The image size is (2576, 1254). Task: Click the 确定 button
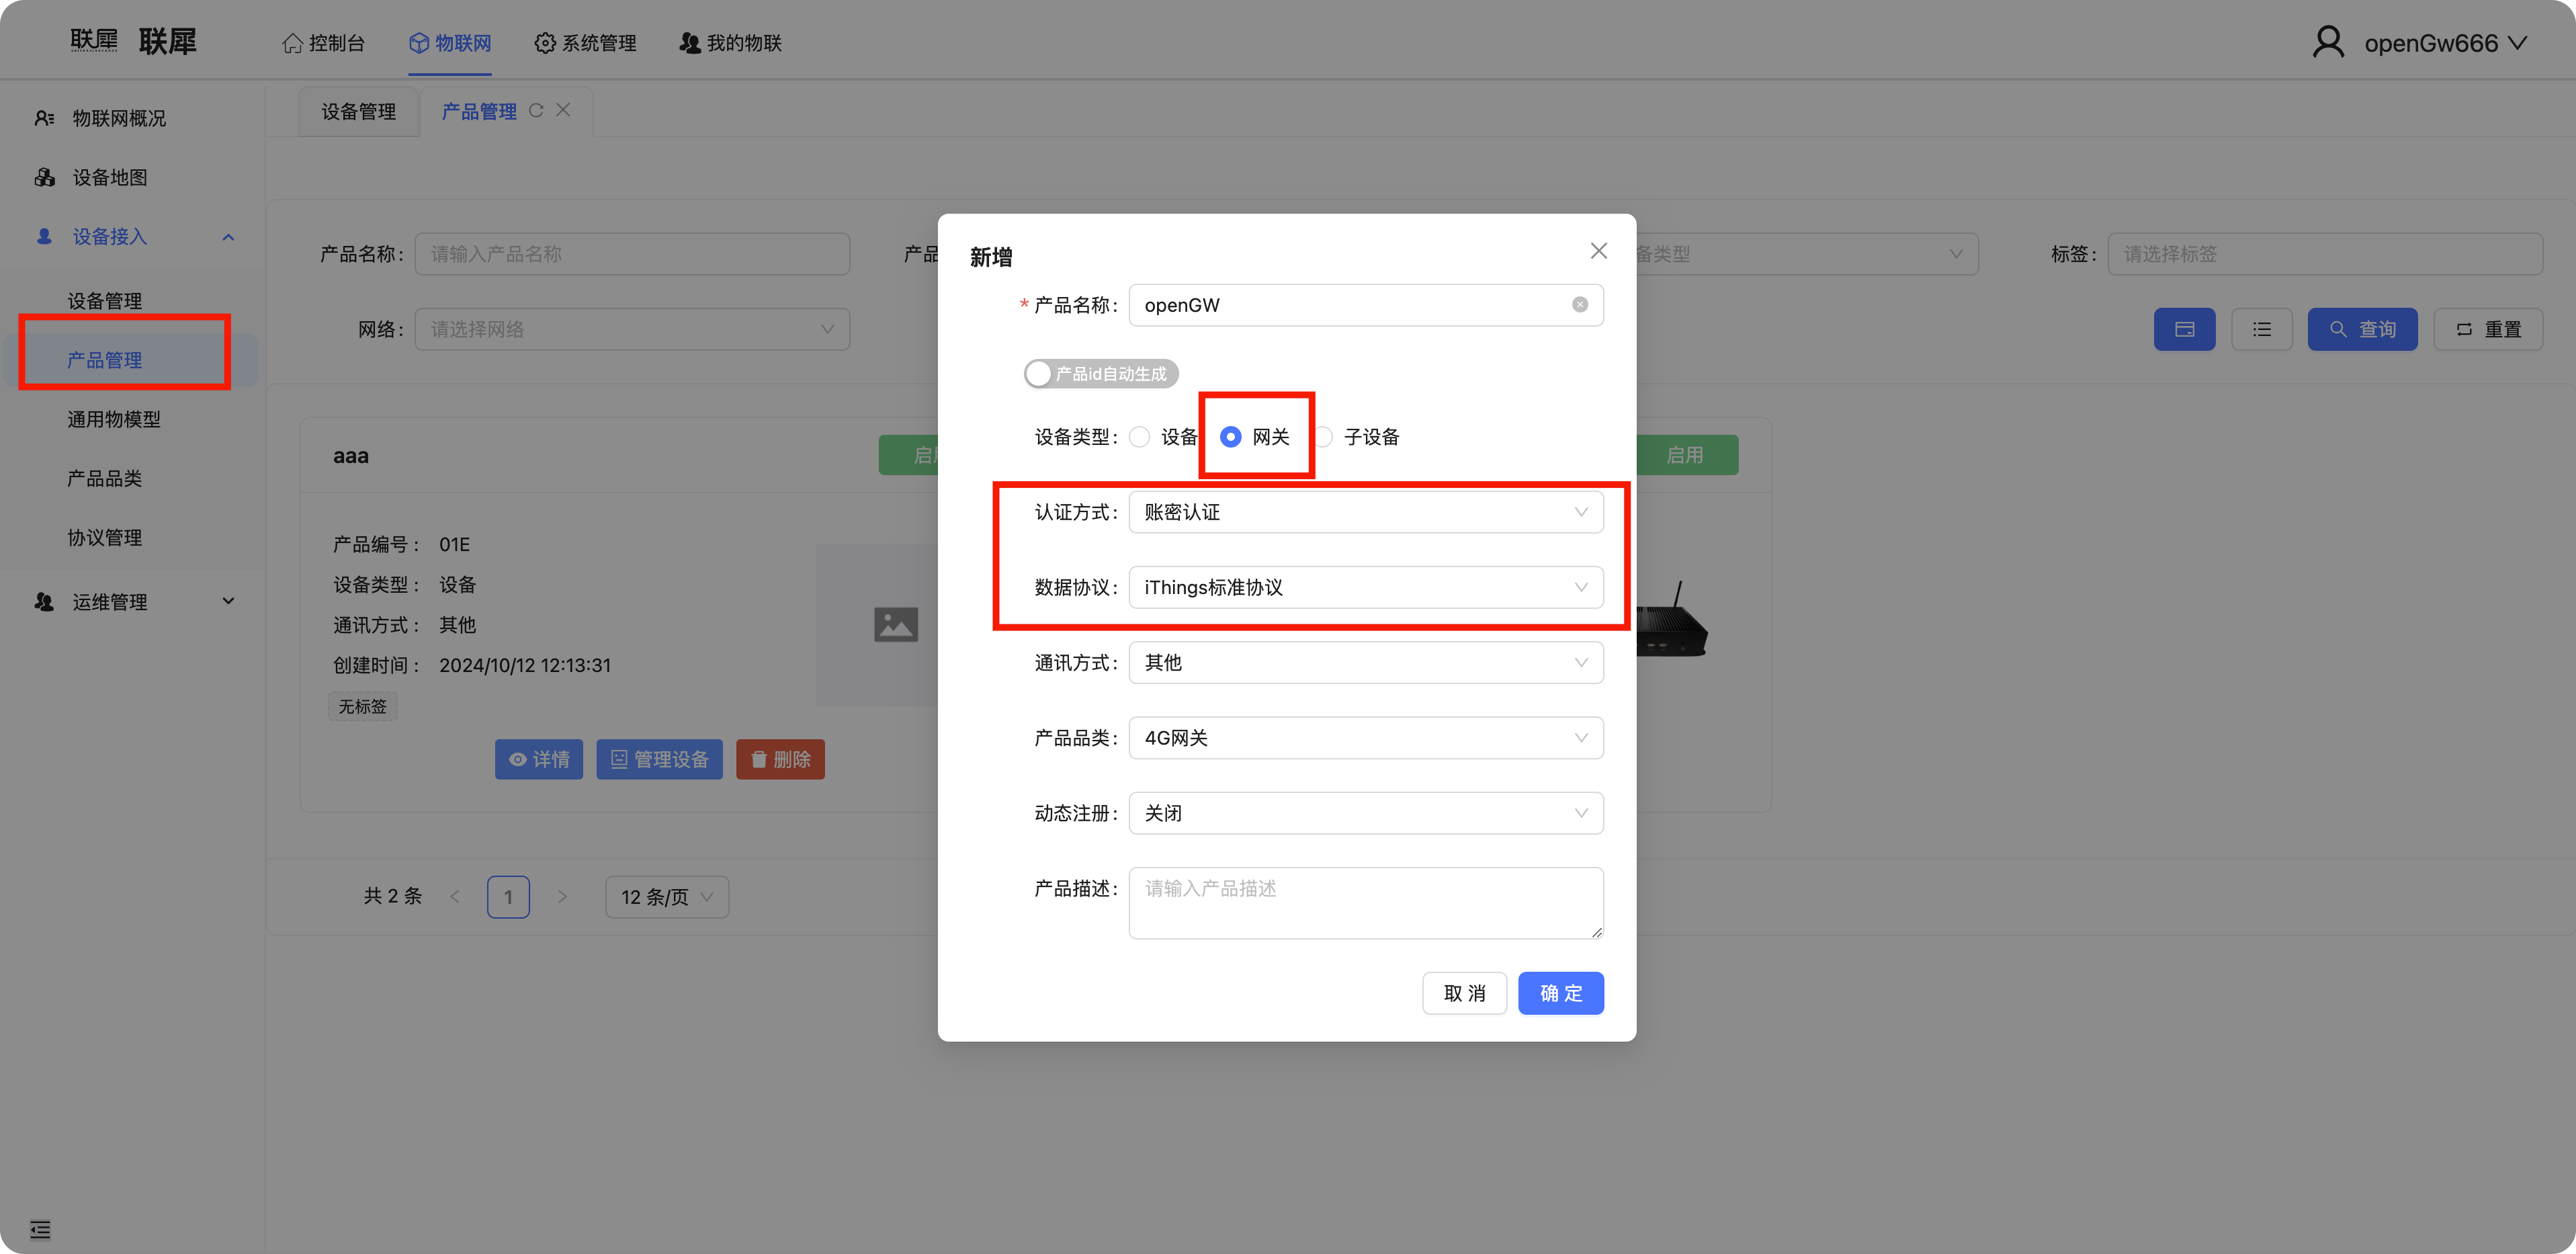pos(1560,993)
